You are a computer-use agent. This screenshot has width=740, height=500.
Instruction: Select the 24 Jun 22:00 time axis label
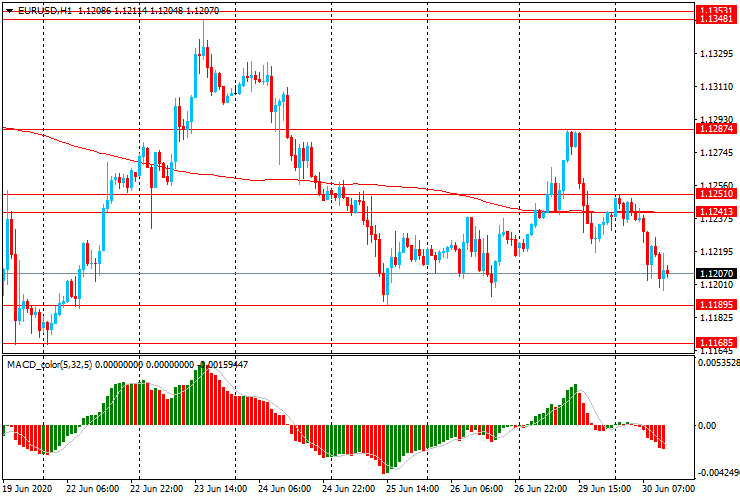click(349, 488)
